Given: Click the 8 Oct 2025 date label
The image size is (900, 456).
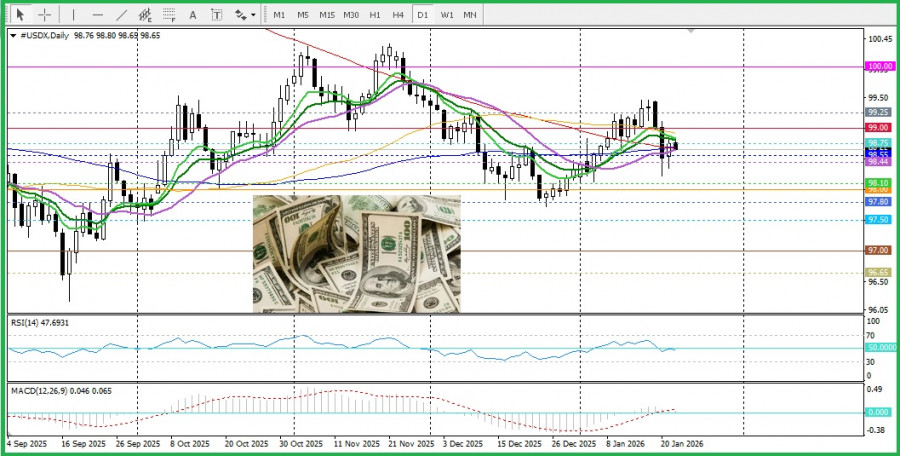Looking at the screenshot, I should pos(188,445).
